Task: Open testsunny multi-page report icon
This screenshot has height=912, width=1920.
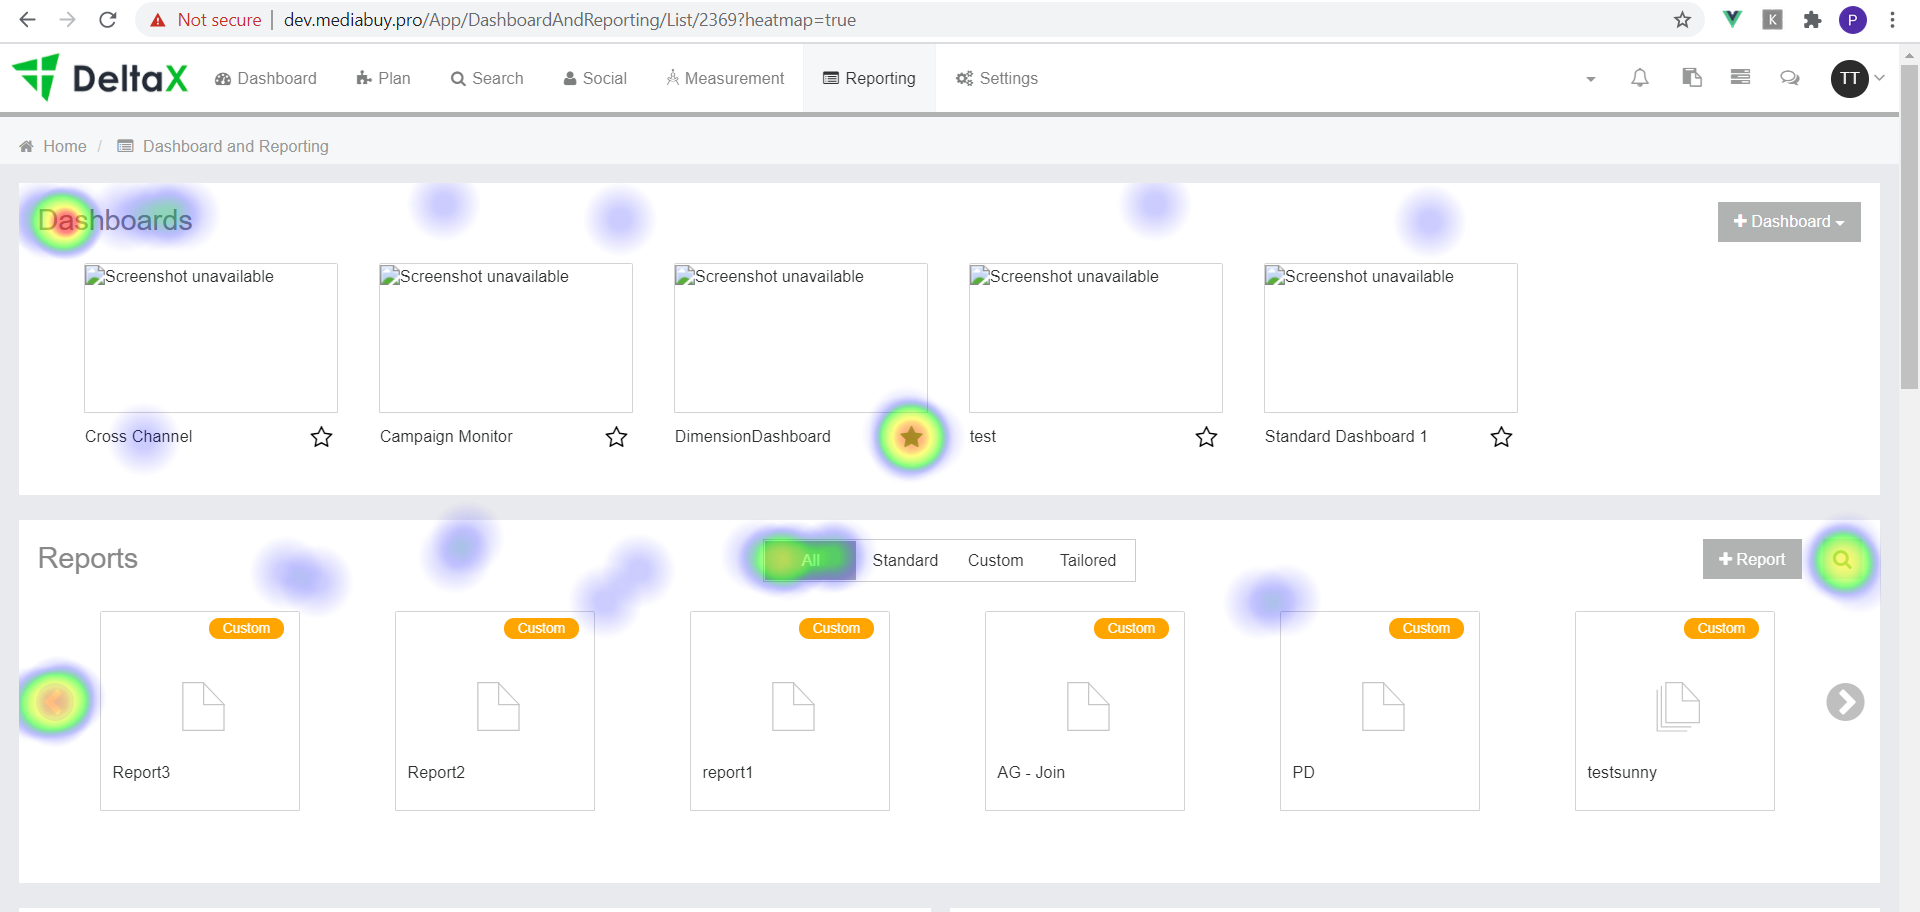Action: (1678, 706)
